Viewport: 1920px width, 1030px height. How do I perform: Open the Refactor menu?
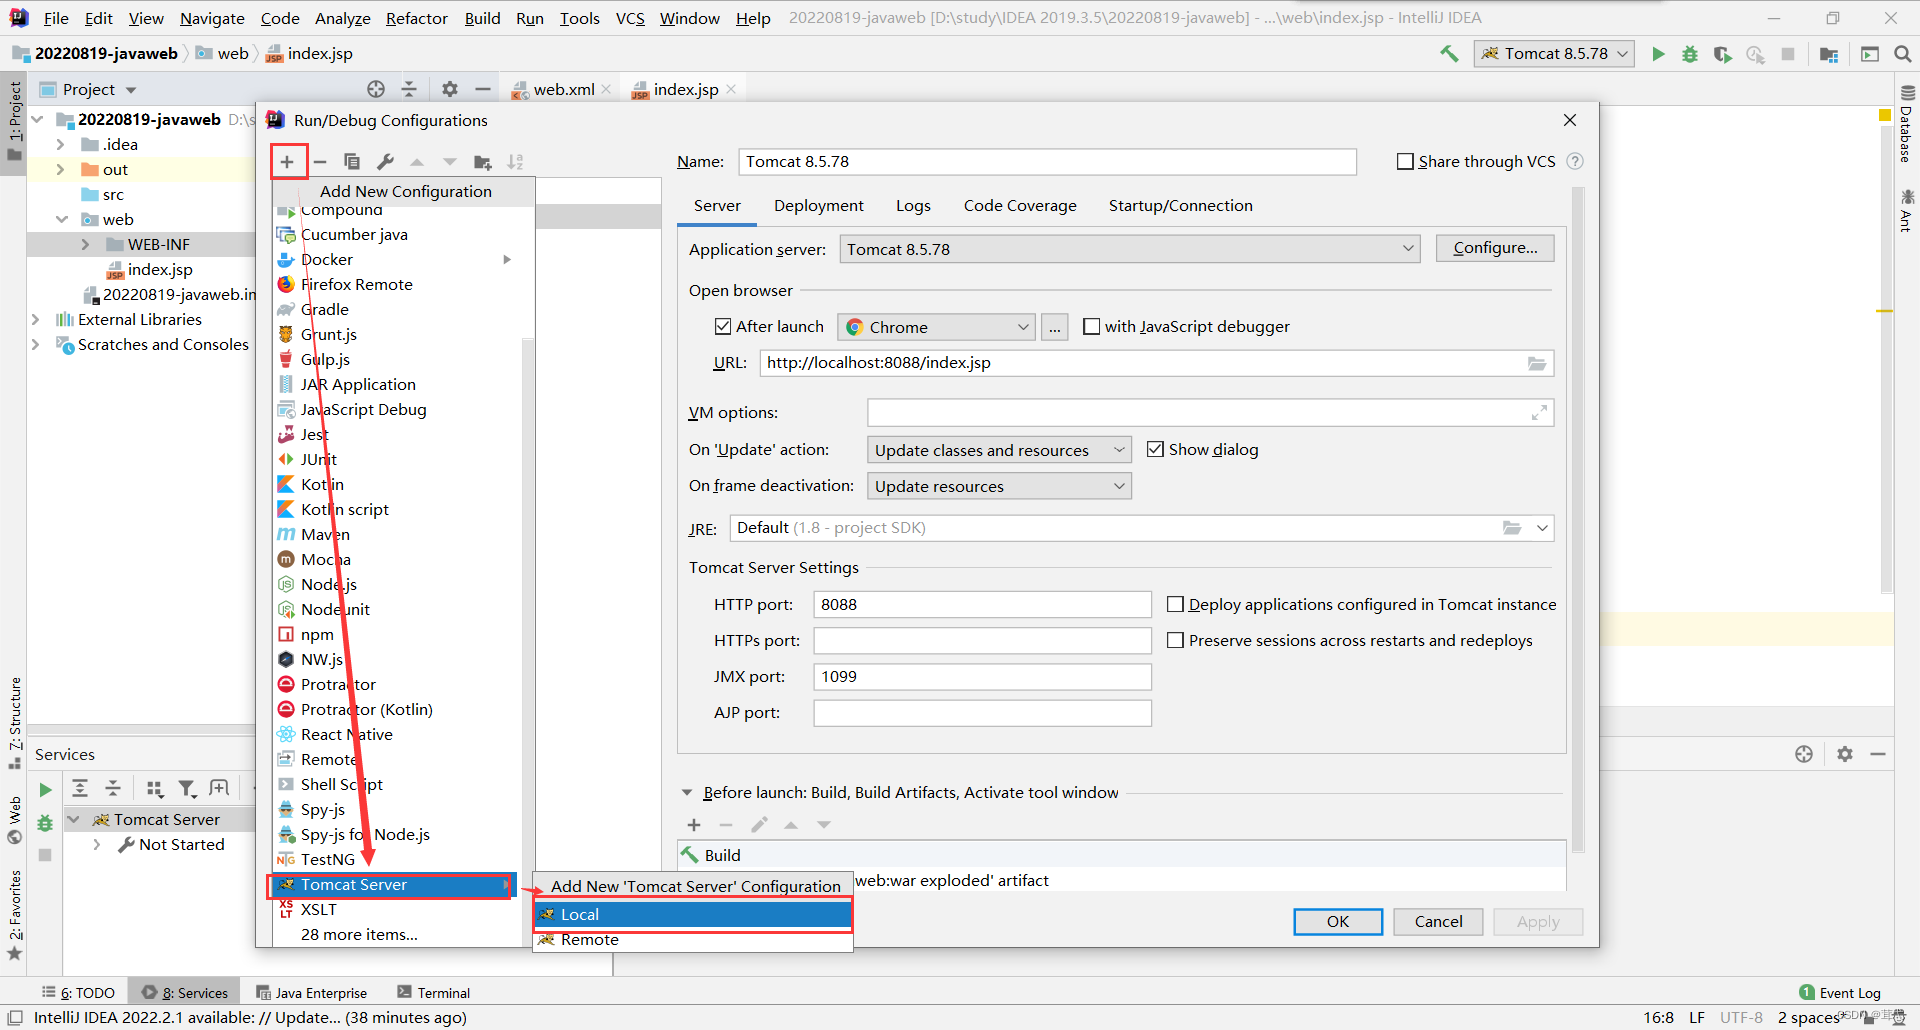(x=416, y=18)
